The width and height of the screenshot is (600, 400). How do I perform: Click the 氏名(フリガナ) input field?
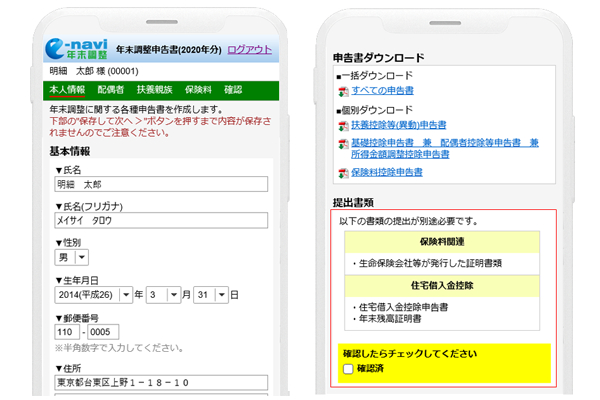click(x=161, y=221)
